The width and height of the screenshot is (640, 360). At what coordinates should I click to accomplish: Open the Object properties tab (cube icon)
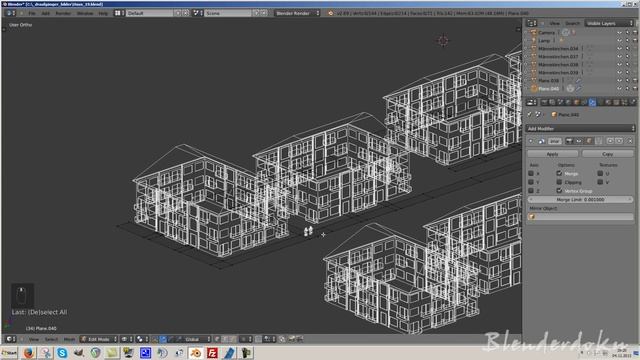click(x=576, y=102)
